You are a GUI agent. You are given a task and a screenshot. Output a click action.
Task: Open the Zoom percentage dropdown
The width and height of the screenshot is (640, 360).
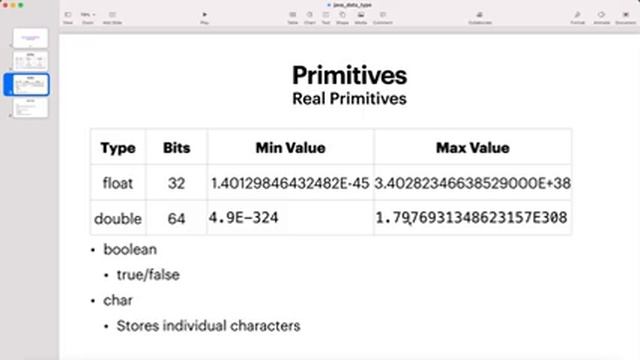(x=87, y=18)
